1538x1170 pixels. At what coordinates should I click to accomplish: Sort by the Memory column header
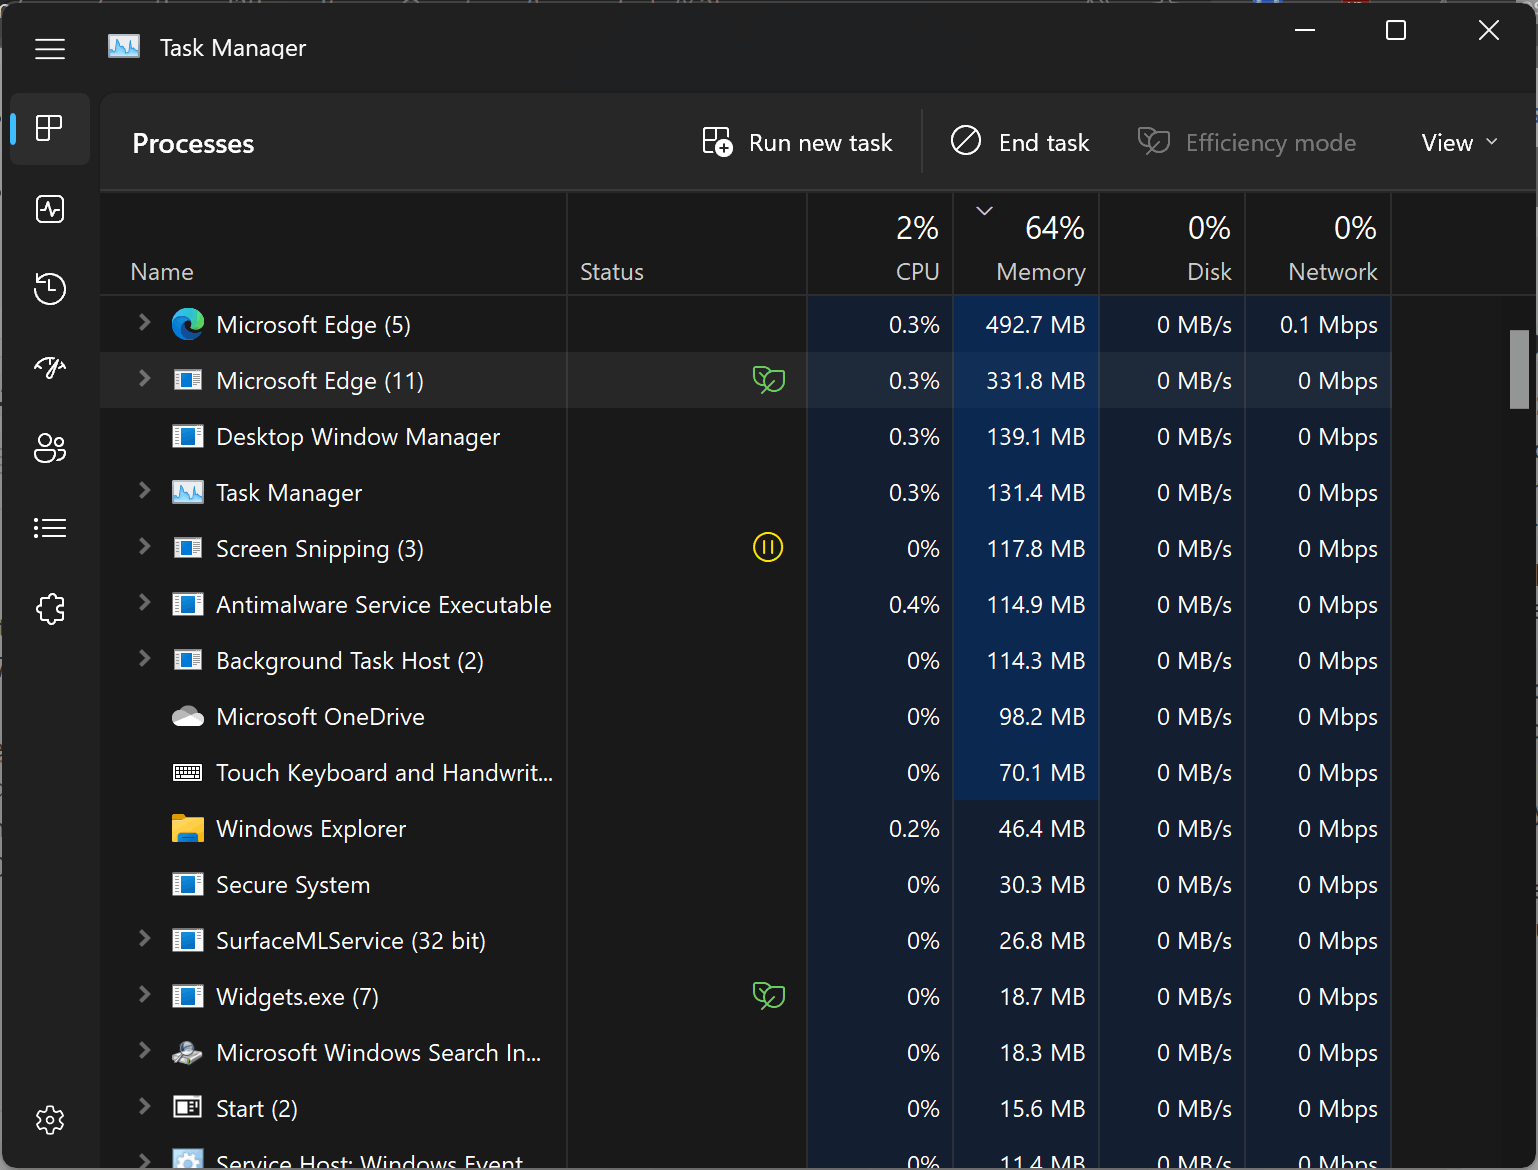1026,245
